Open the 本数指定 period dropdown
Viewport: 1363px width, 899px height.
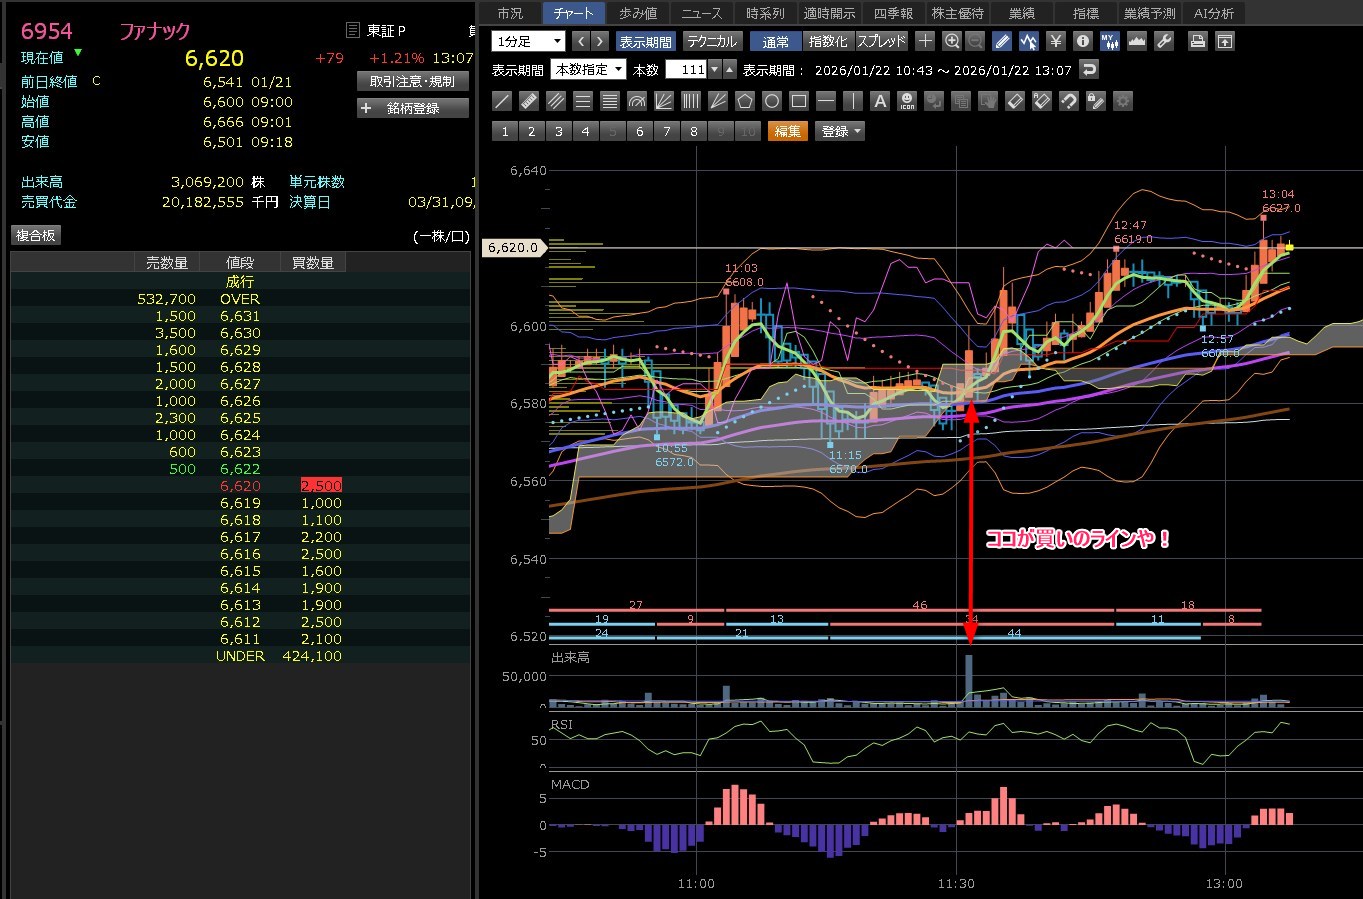point(589,69)
